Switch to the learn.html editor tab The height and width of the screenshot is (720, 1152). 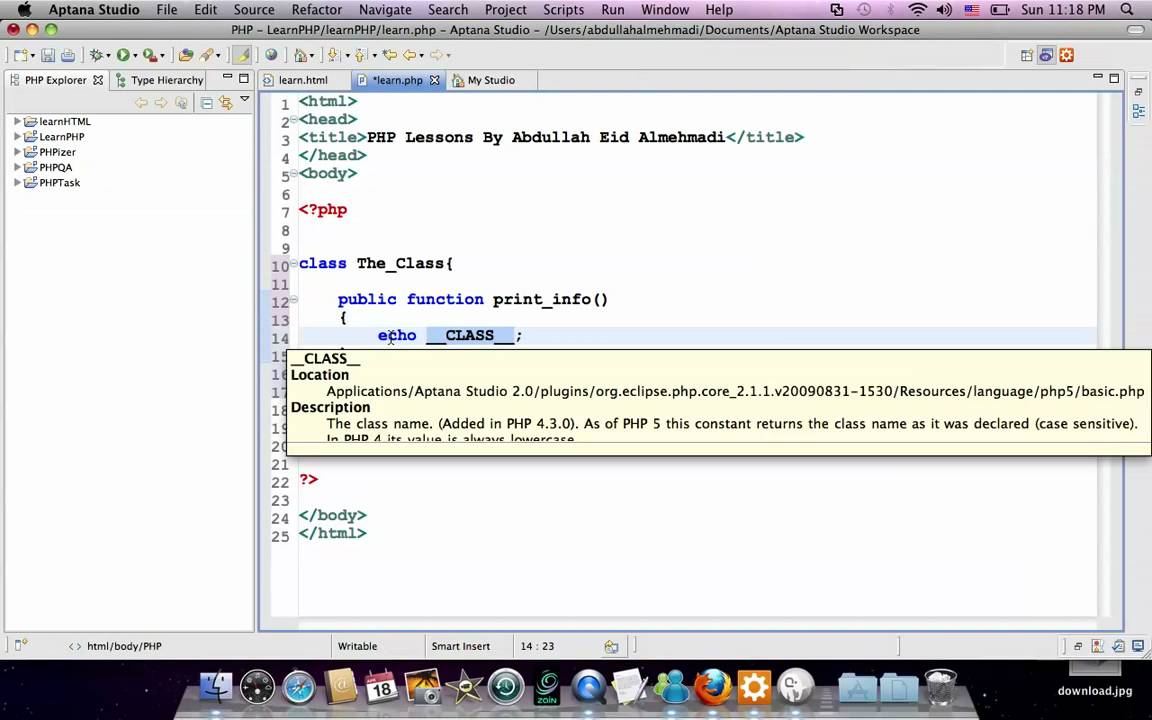pos(303,80)
